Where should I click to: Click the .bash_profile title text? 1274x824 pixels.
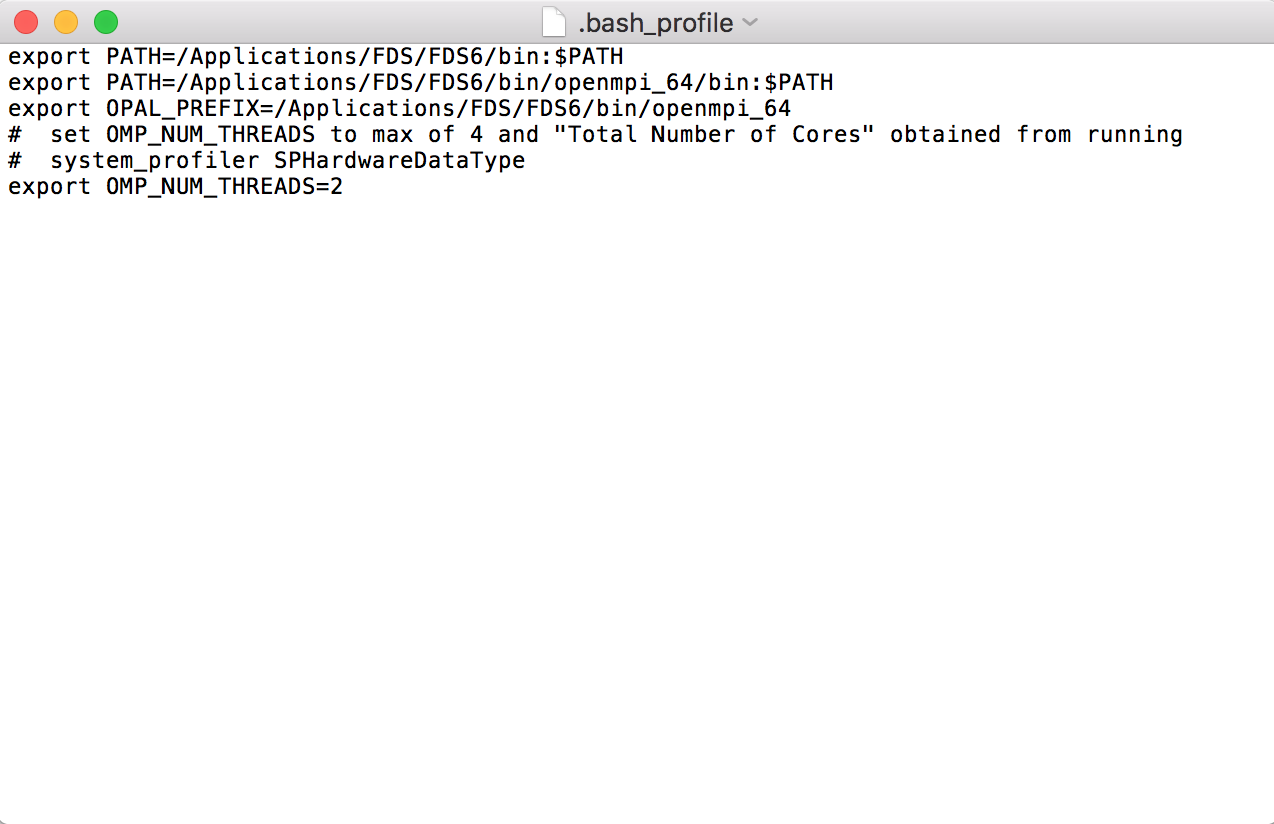(x=655, y=22)
